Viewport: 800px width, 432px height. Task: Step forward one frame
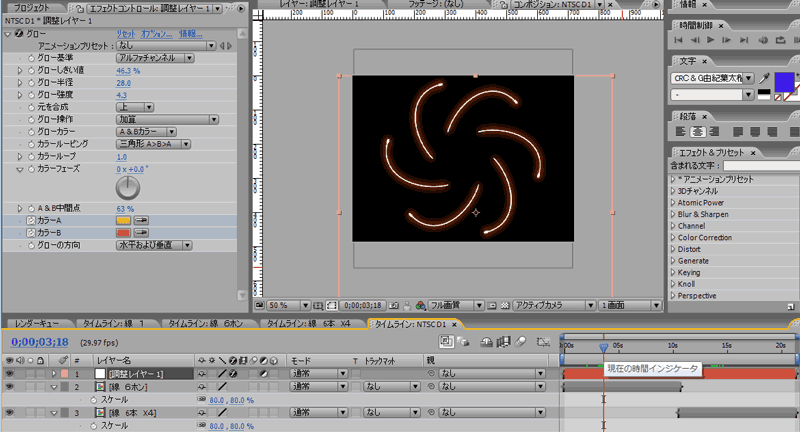[726, 40]
